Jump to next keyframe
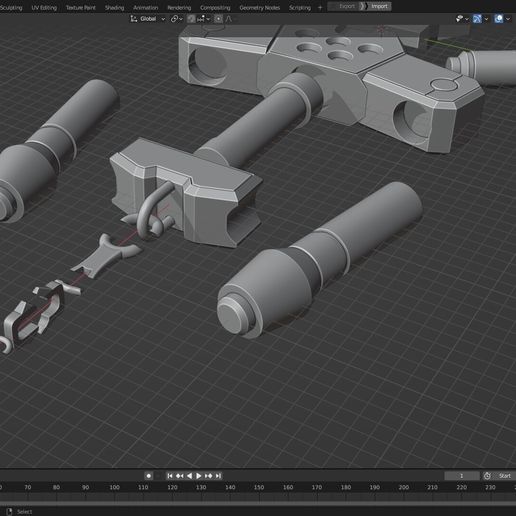 [x=208, y=476]
